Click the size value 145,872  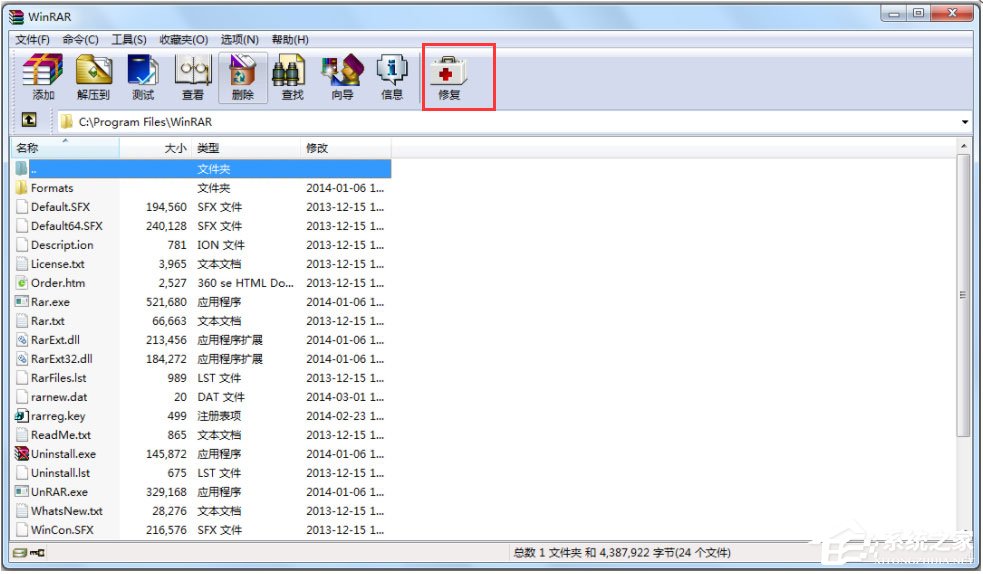pos(166,454)
